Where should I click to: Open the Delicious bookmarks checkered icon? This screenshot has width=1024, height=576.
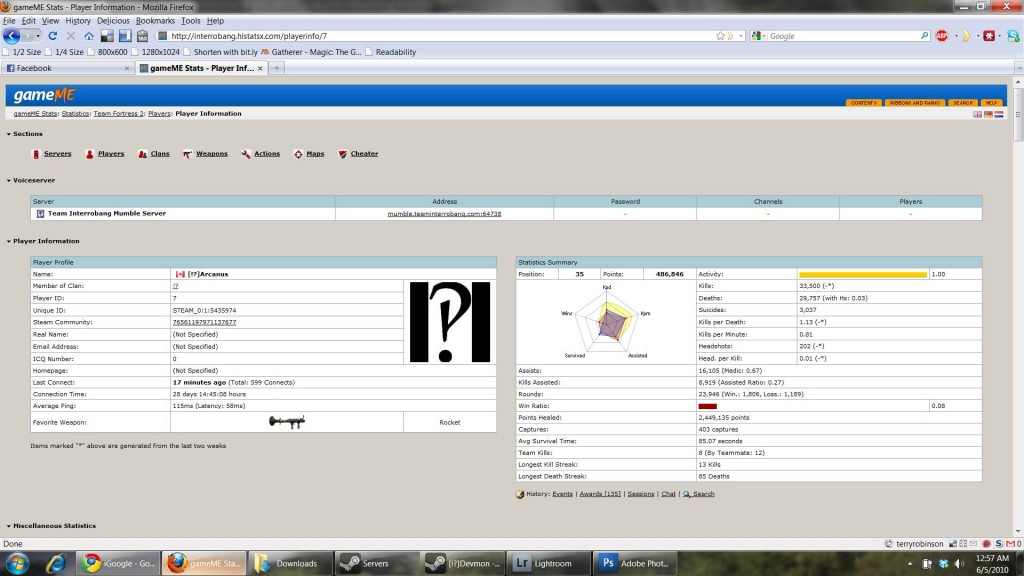coord(107,36)
